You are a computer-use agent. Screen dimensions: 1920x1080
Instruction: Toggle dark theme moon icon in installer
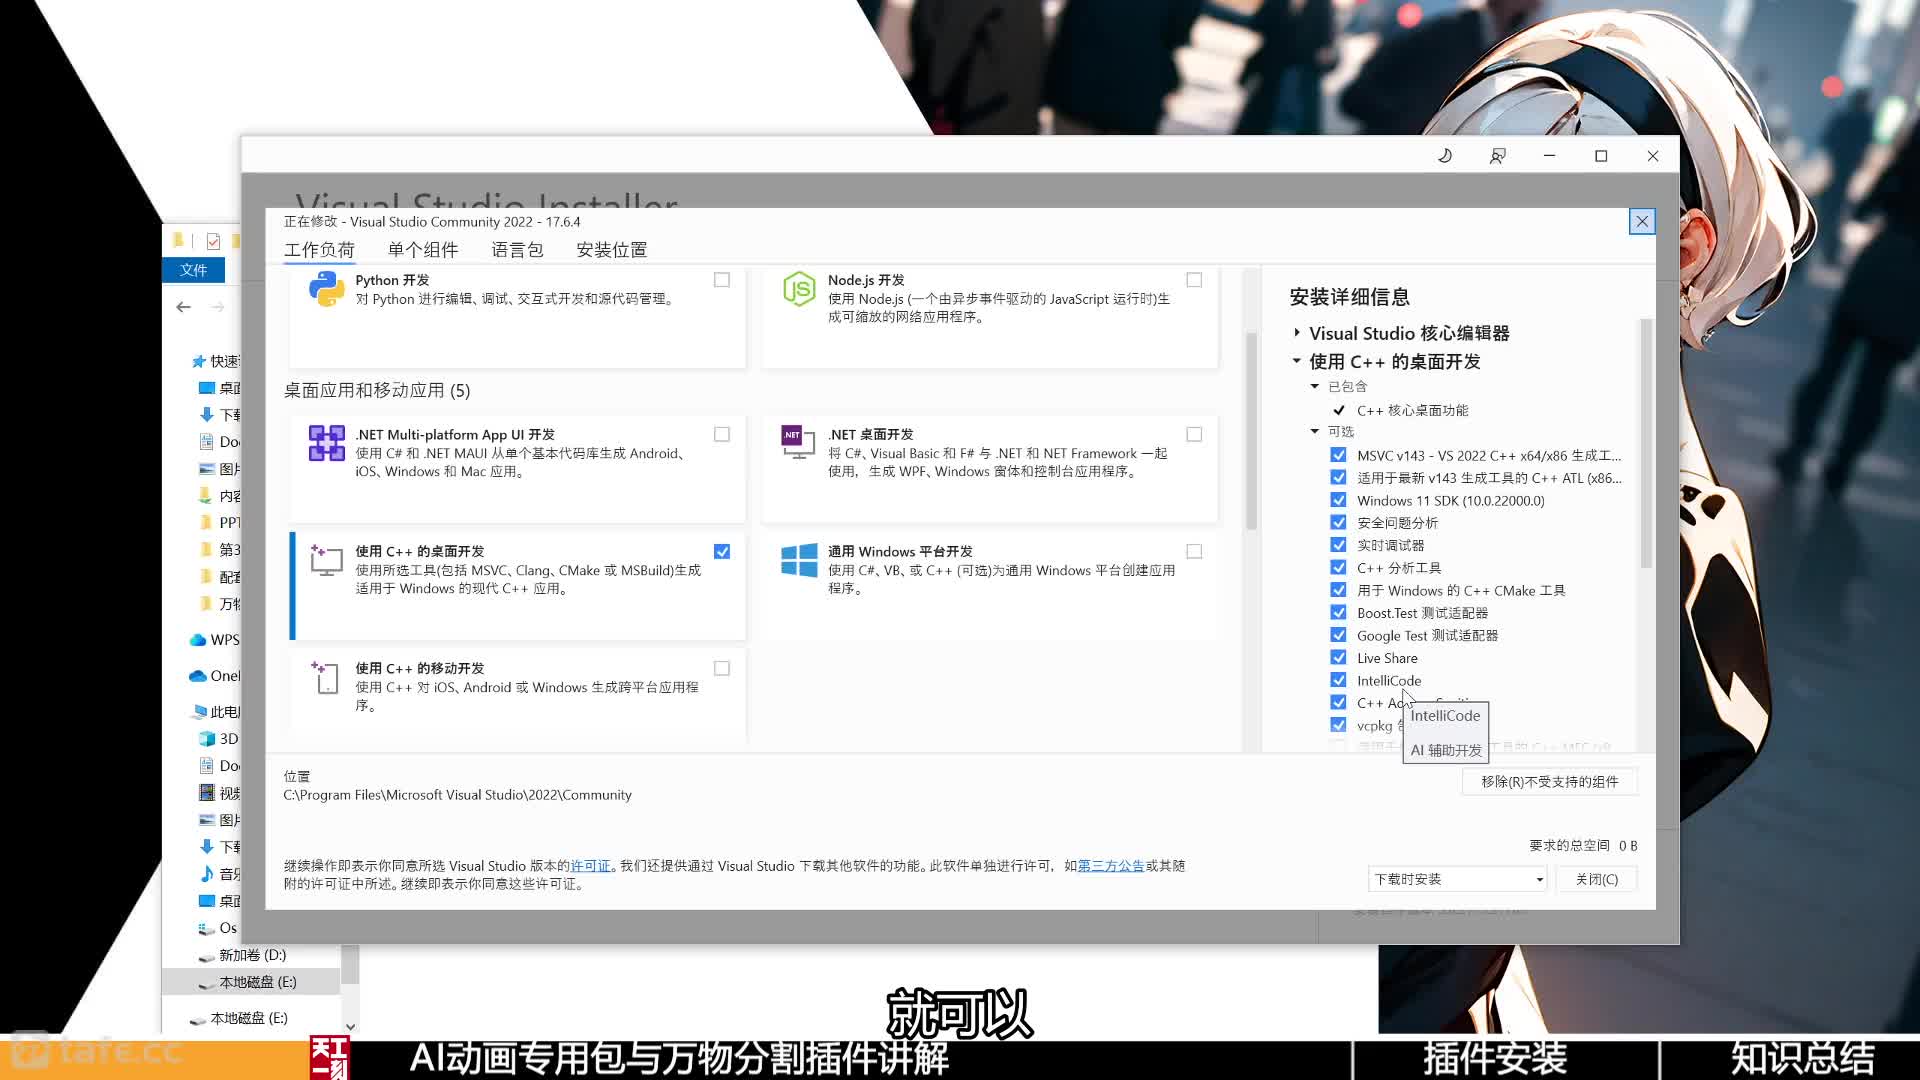point(1445,156)
